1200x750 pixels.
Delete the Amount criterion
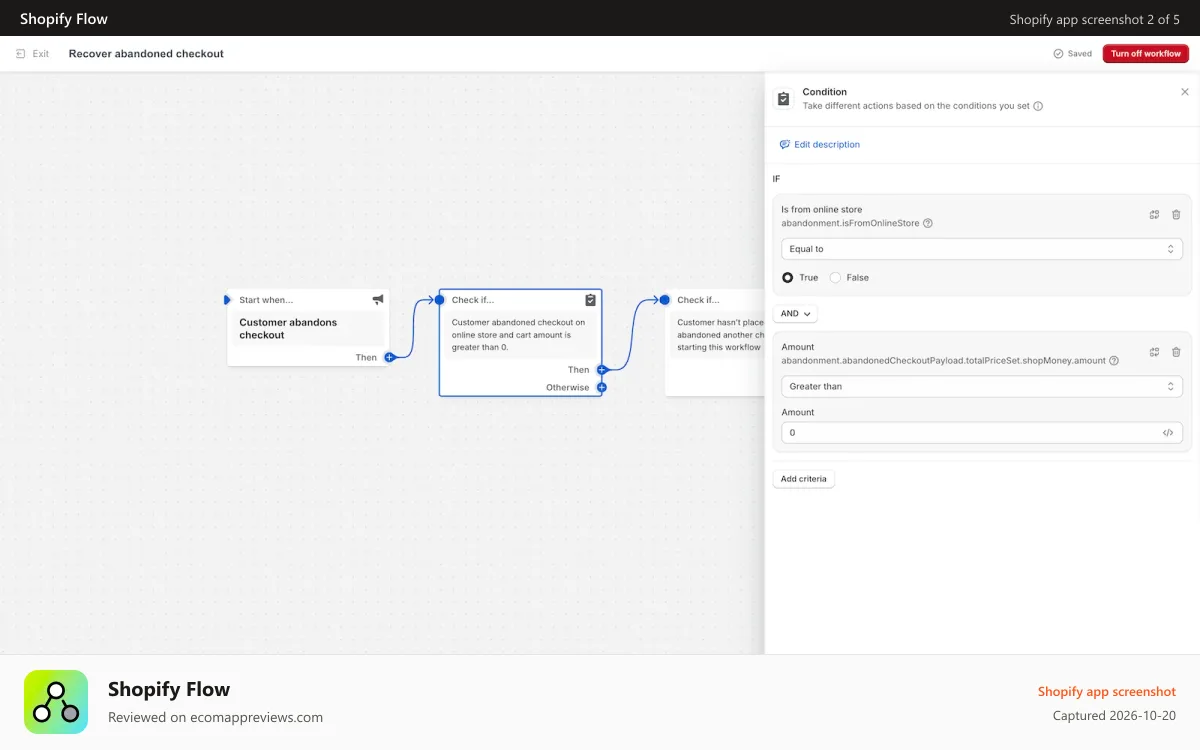pyautogui.click(x=1176, y=352)
